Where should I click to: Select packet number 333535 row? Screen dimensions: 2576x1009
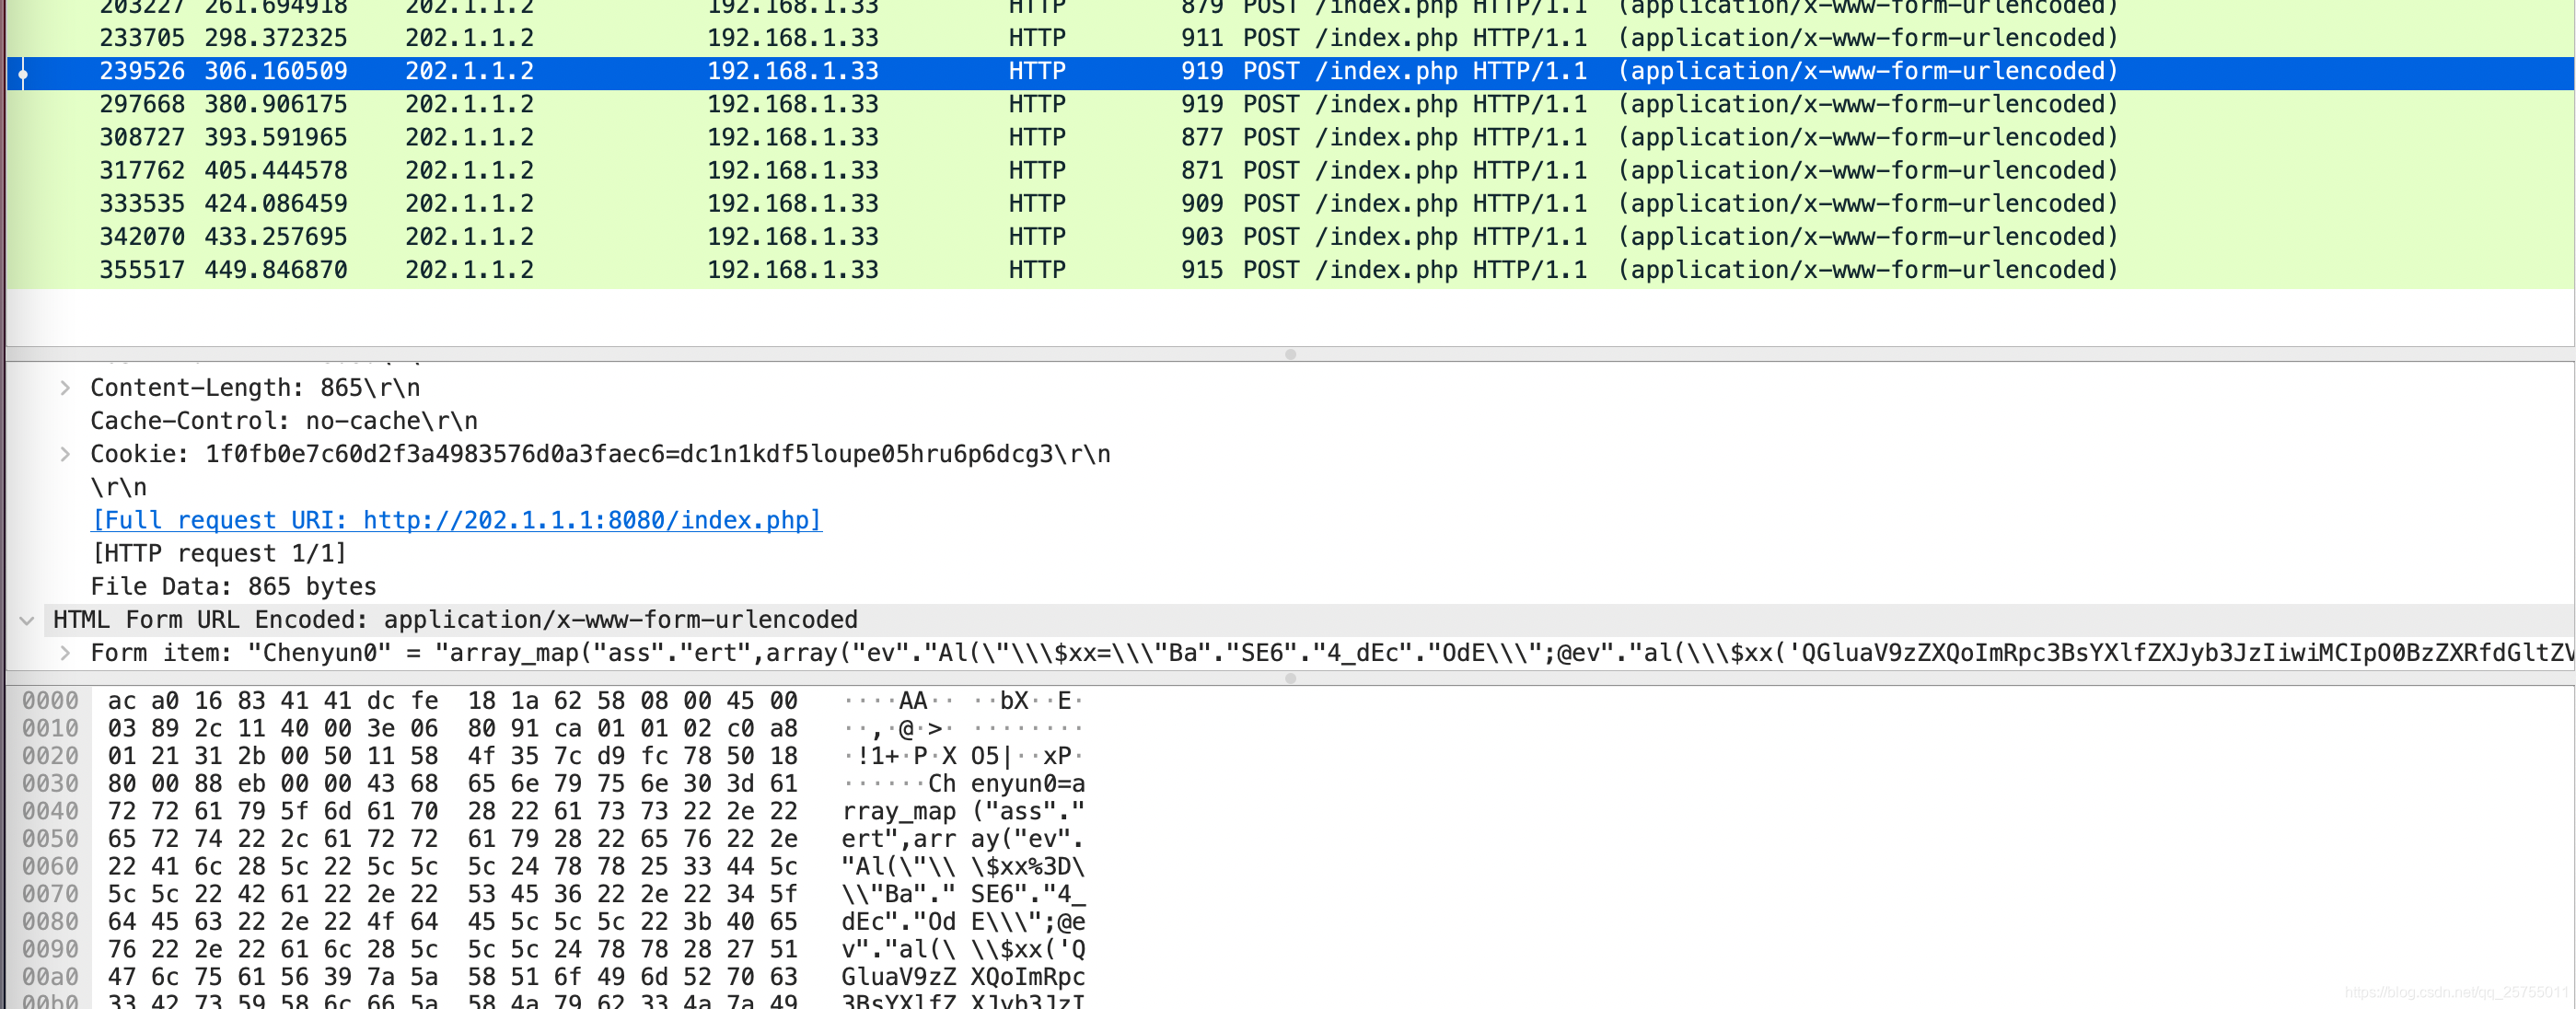(1290, 203)
